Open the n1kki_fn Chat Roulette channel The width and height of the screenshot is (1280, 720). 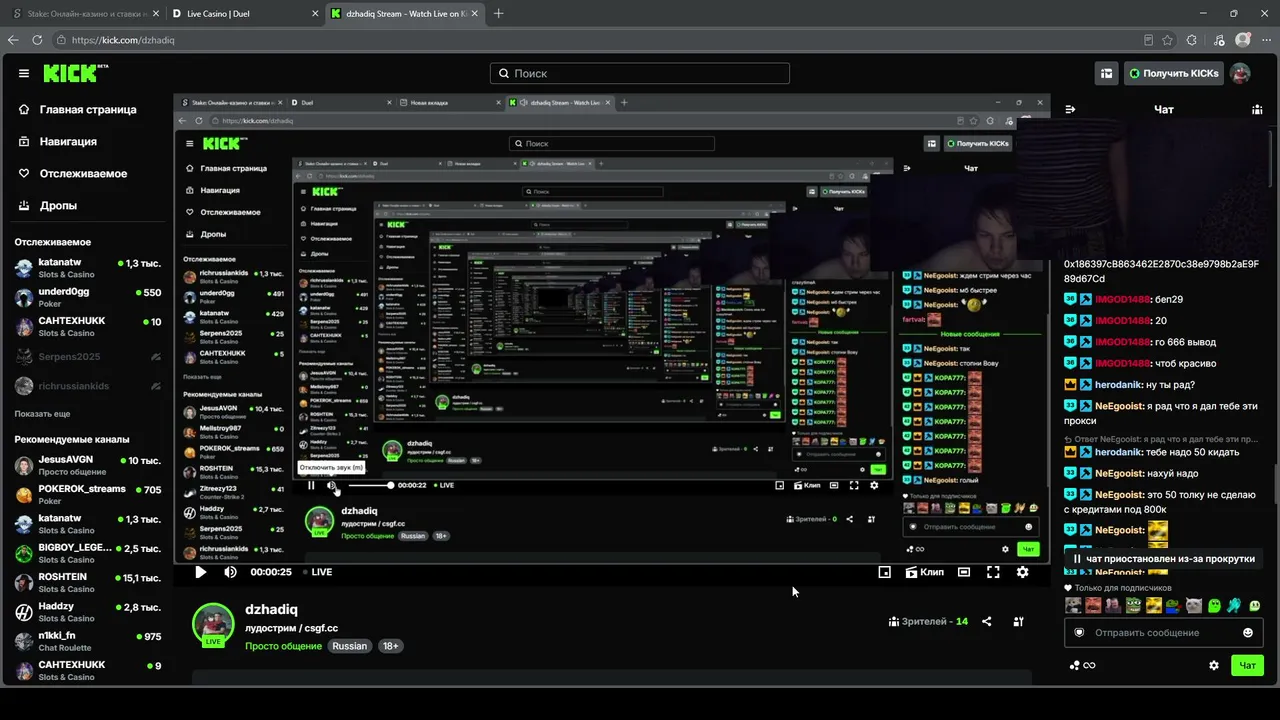[x=88, y=641]
